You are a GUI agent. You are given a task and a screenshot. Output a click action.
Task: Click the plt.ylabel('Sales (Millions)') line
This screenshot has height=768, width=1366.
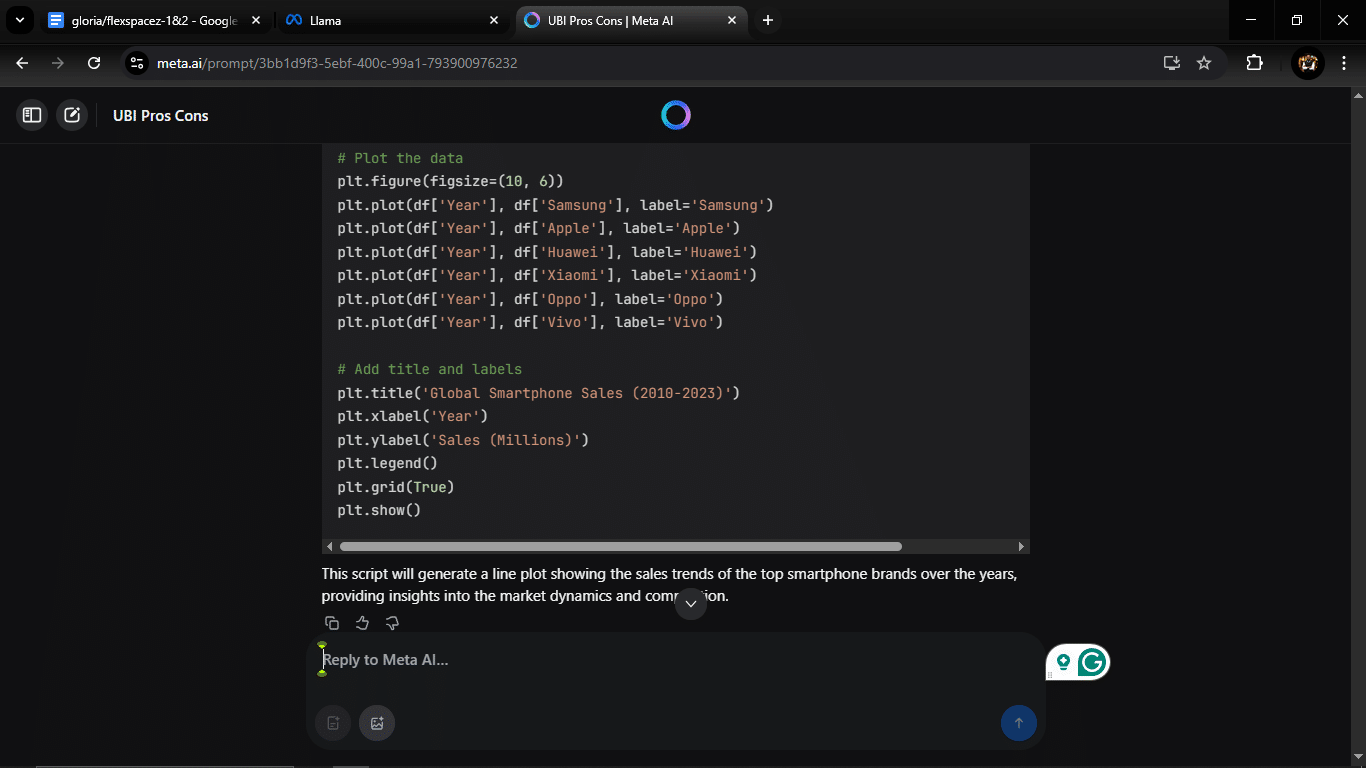(x=463, y=440)
